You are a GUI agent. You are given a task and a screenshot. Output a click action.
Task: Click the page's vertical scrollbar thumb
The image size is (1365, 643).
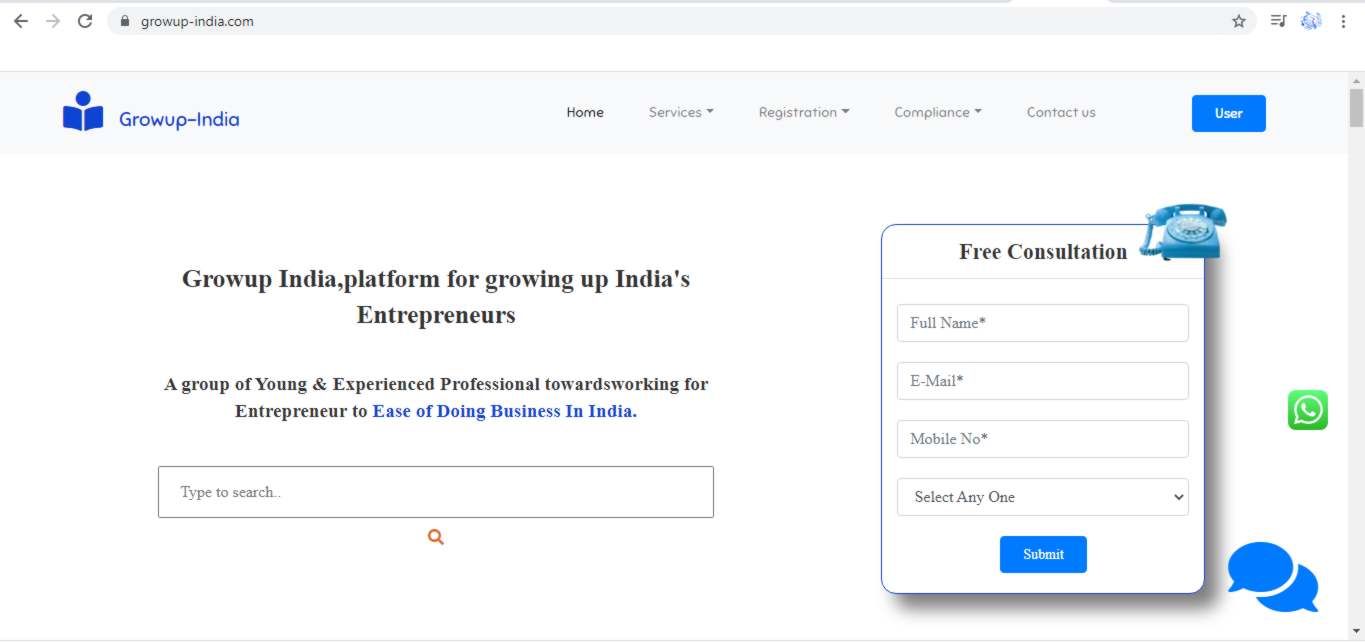[x=1356, y=108]
